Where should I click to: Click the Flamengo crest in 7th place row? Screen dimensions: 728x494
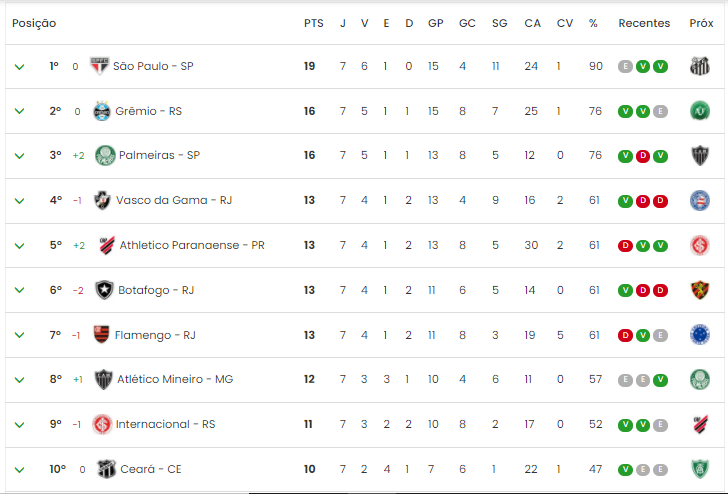pos(101,334)
